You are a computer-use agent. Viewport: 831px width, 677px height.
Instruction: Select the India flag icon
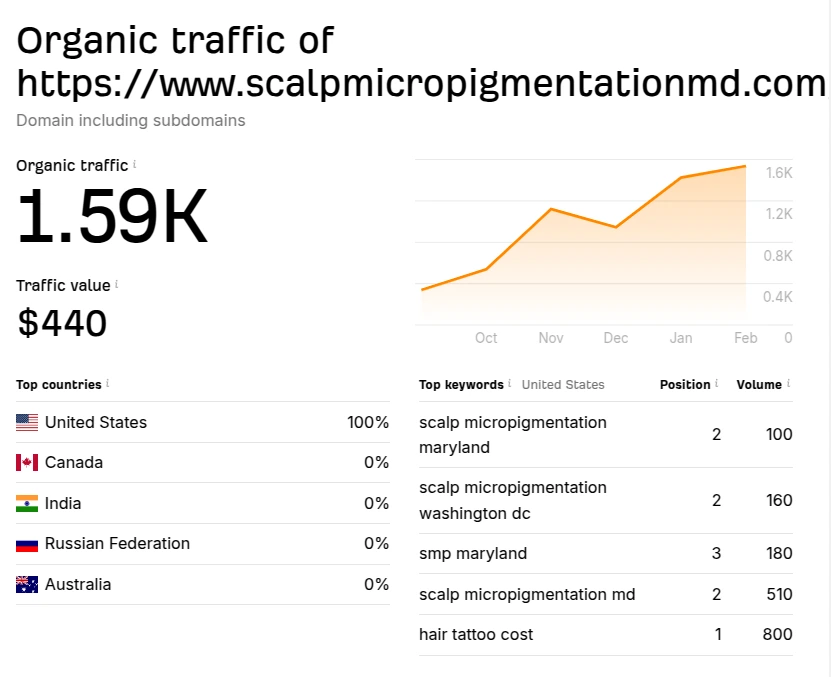(27, 503)
